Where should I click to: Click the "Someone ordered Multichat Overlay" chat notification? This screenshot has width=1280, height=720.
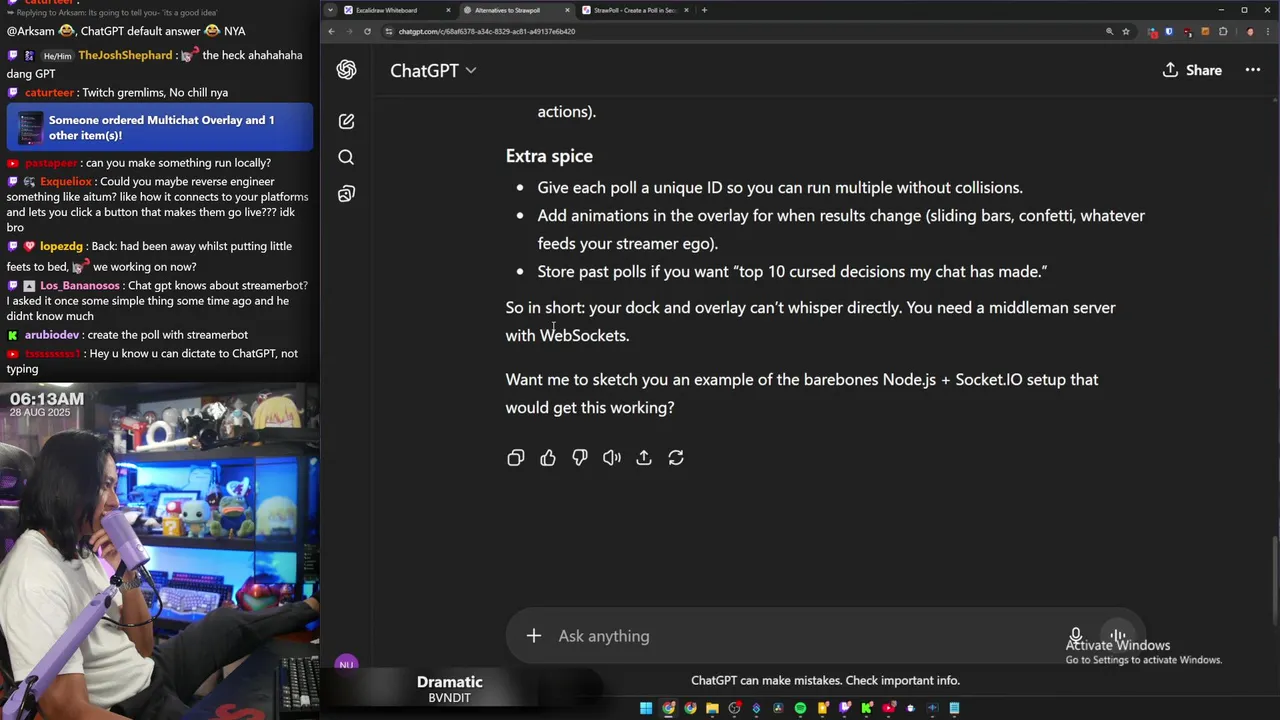coord(160,127)
